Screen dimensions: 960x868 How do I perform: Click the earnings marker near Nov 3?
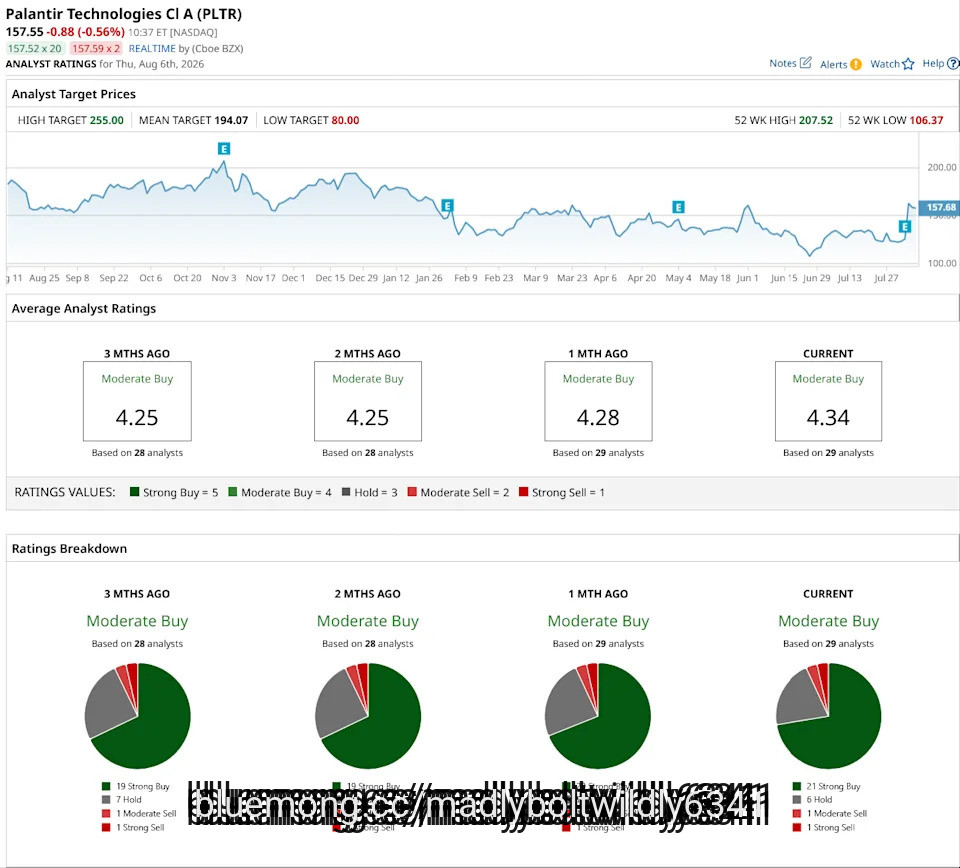(224, 149)
